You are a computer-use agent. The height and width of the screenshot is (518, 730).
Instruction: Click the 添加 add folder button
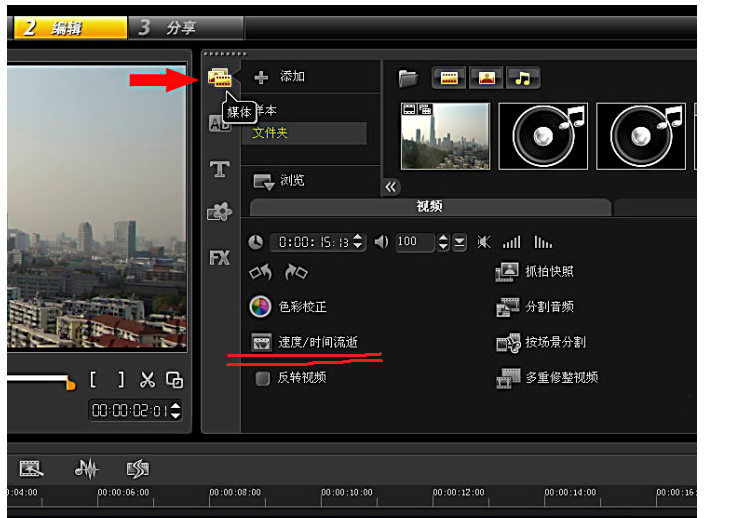pos(279,76)
